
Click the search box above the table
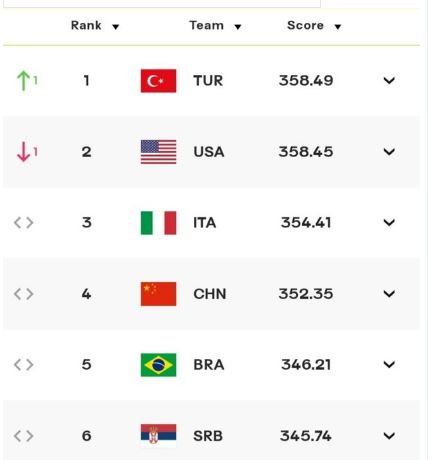click(162, 4)
